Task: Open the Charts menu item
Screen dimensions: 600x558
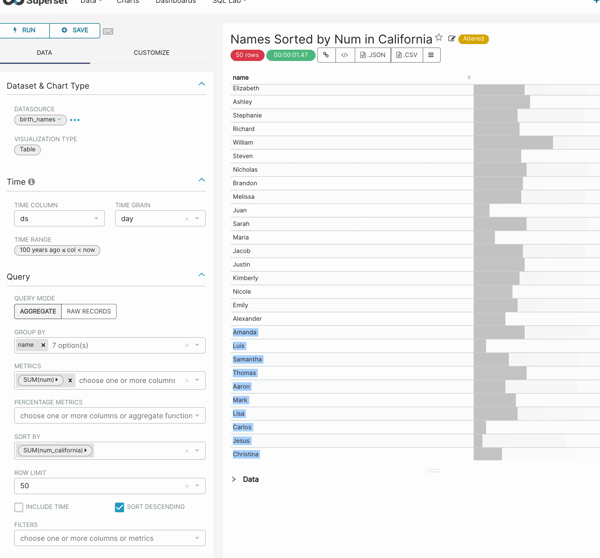Action: 128,2
